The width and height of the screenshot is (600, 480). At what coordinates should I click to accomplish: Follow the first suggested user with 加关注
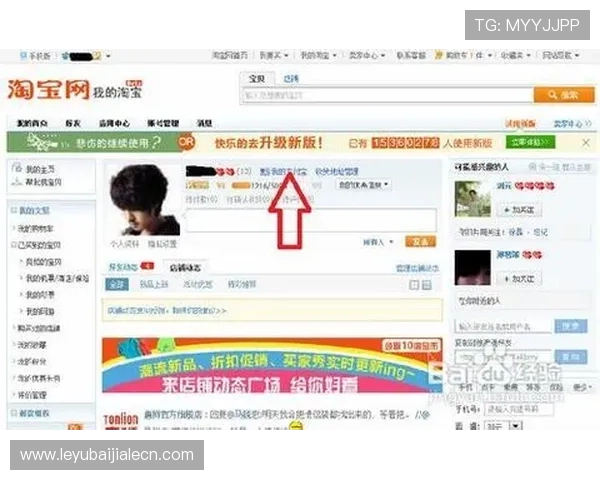519,209
